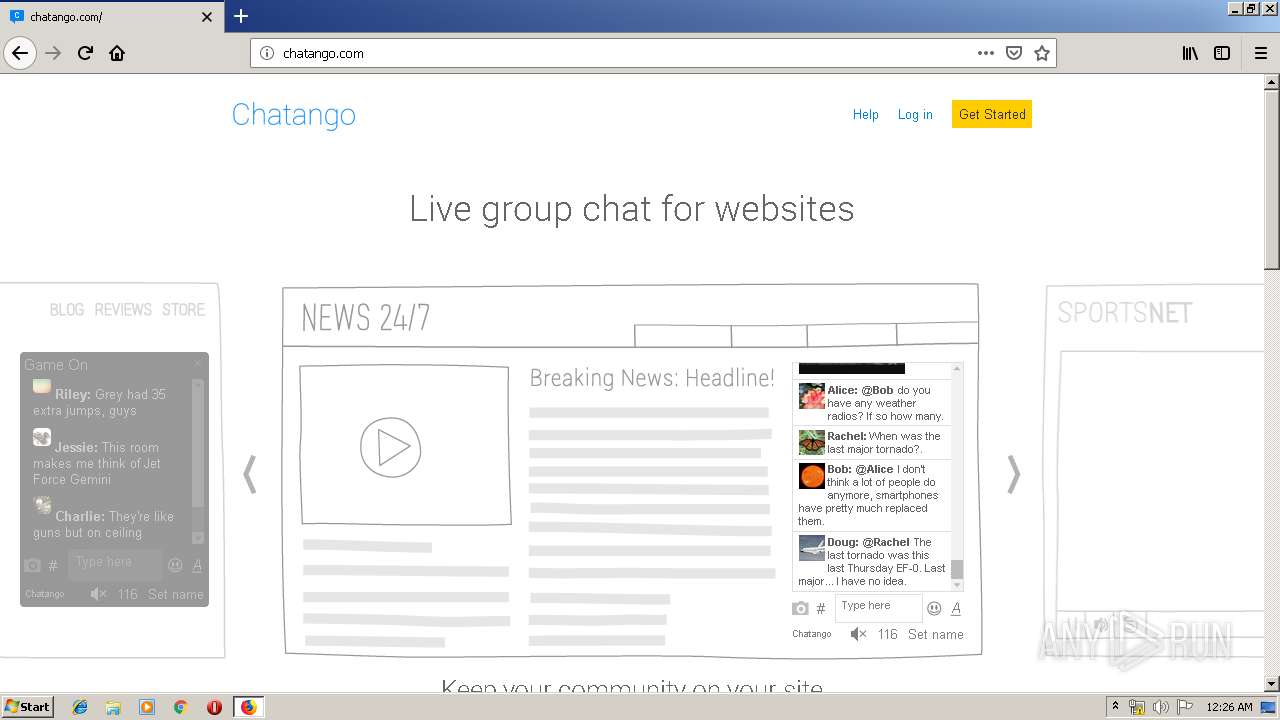Open the Chatango logo link
Viewport: 1280px width, 720px height.
click(x=293, y=115)
